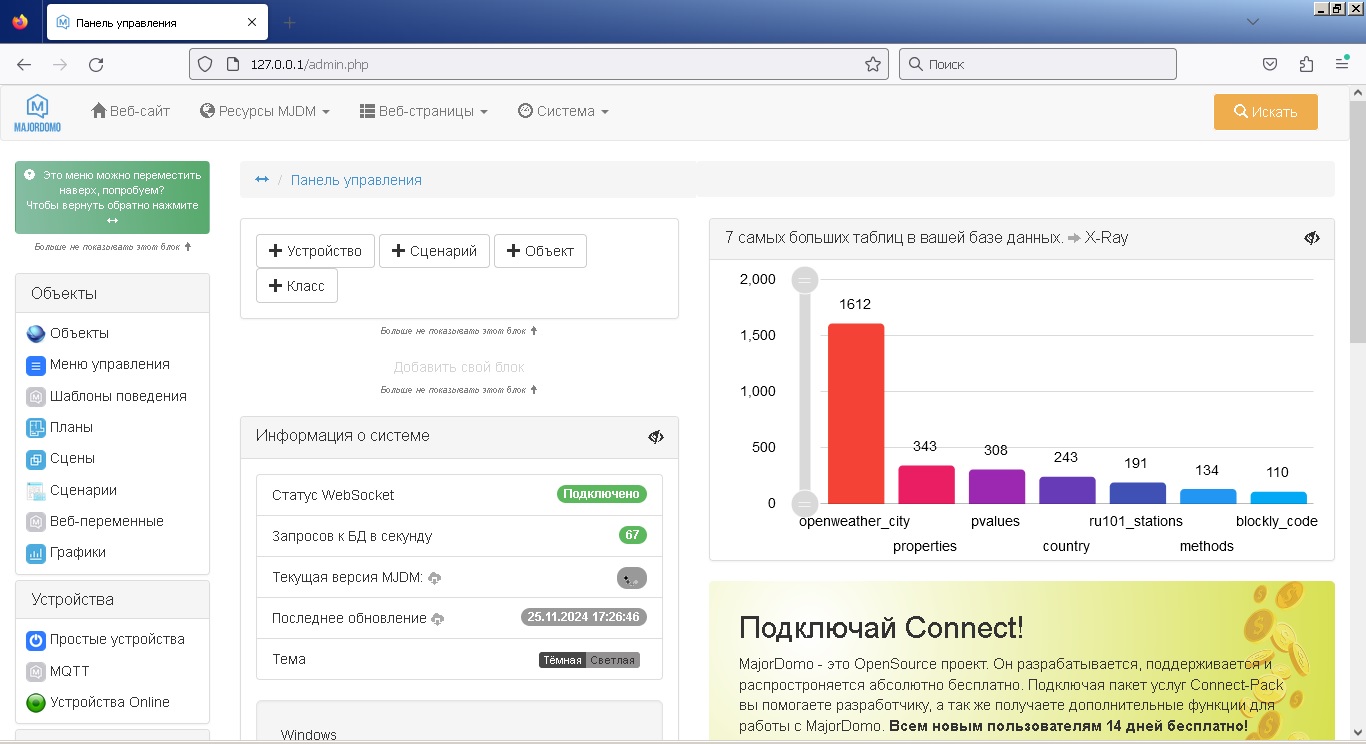The height and width of the screenshot is (744, 1366).
Task: Click the + Устройство button
Action: tap(315, 251)
